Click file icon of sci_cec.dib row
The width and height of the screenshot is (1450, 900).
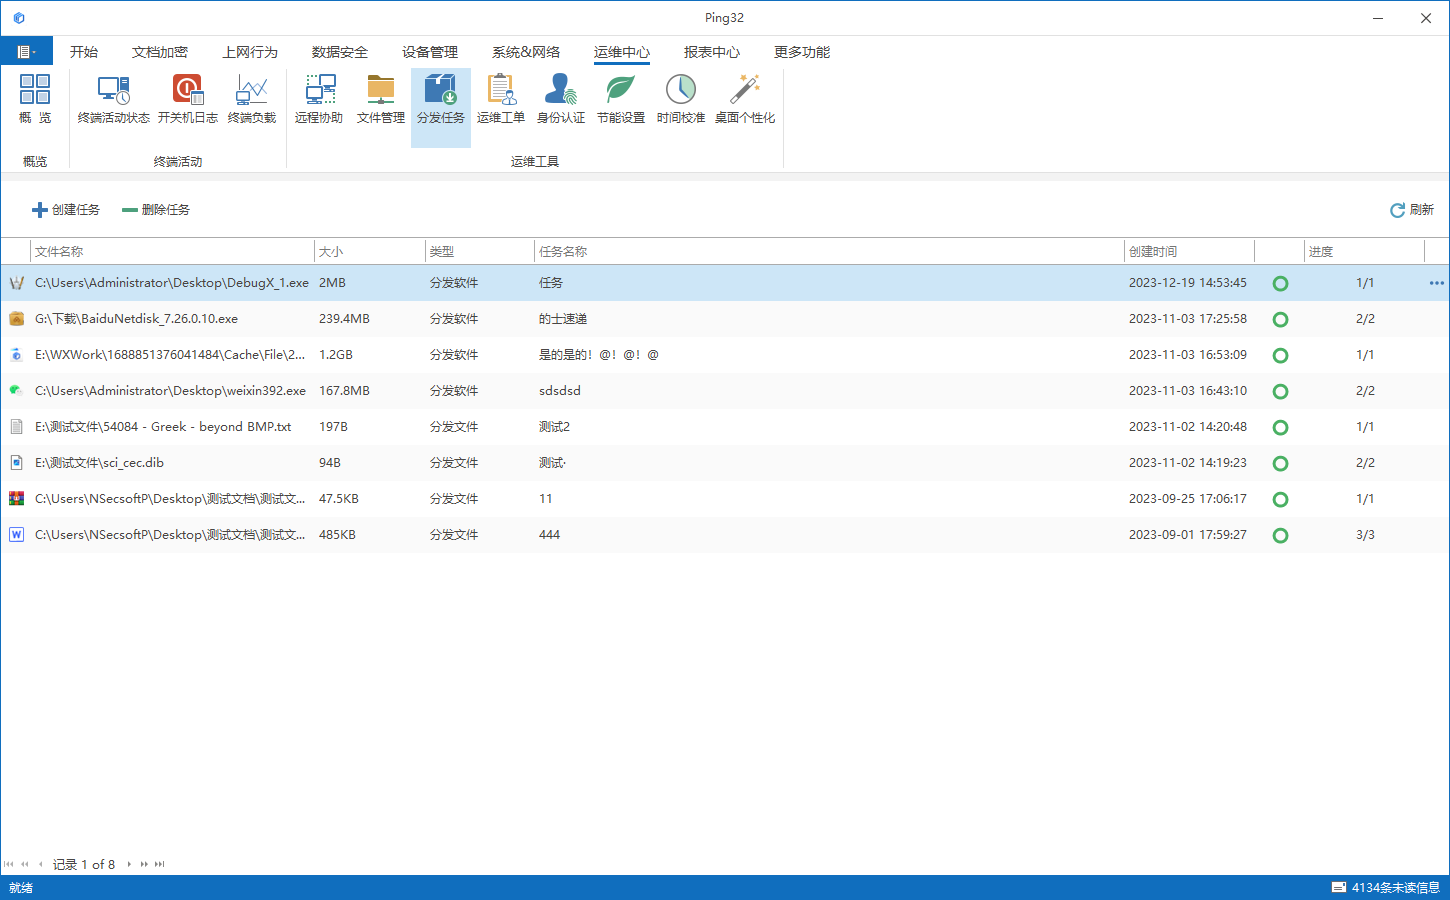click(x=16, y=463)
